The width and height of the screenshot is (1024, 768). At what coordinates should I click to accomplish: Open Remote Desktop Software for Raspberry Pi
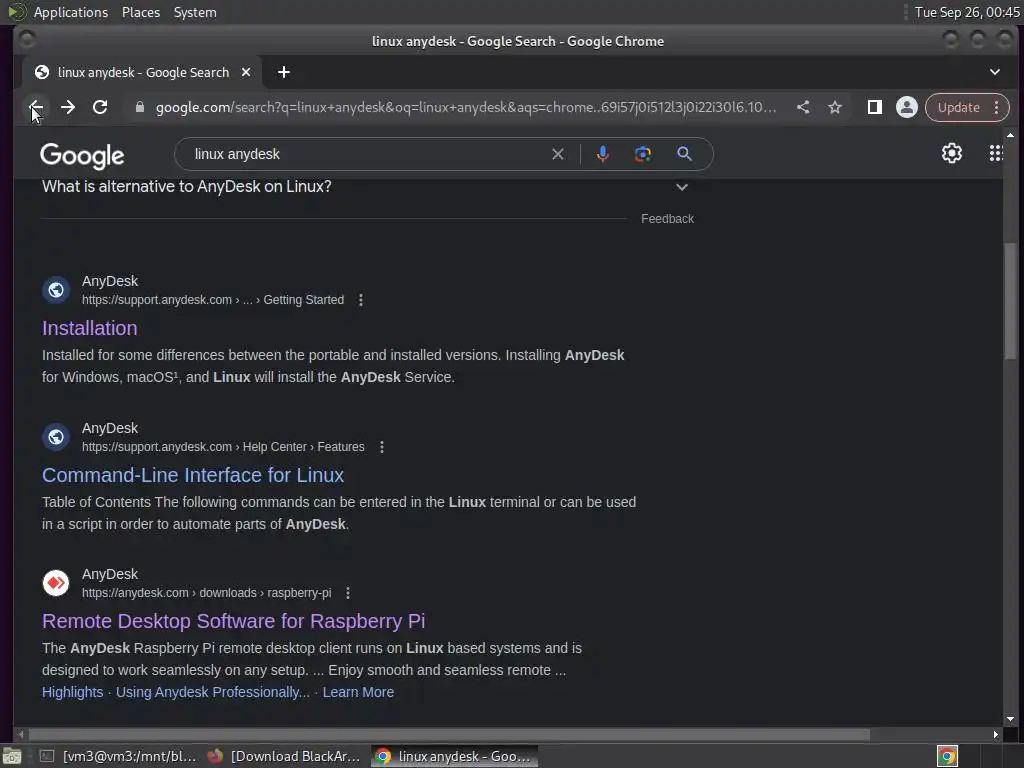[x=233, y=621]
